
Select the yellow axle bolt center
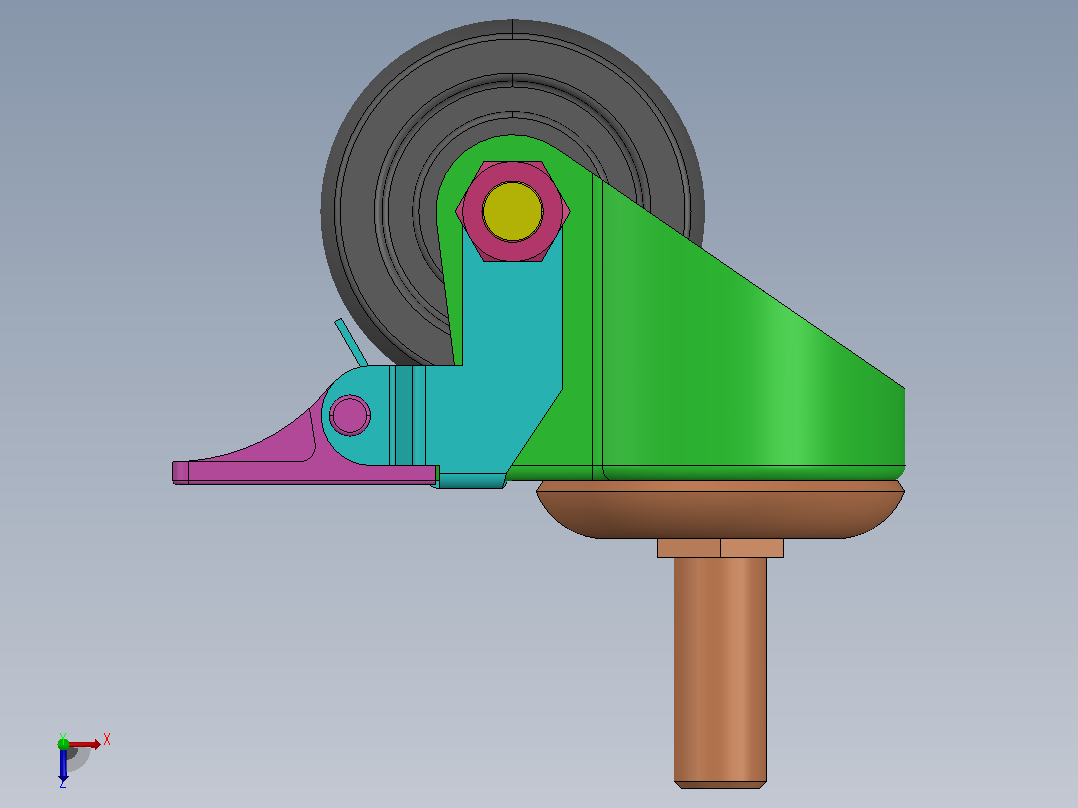pyautogui.click(x=512, y=211)
